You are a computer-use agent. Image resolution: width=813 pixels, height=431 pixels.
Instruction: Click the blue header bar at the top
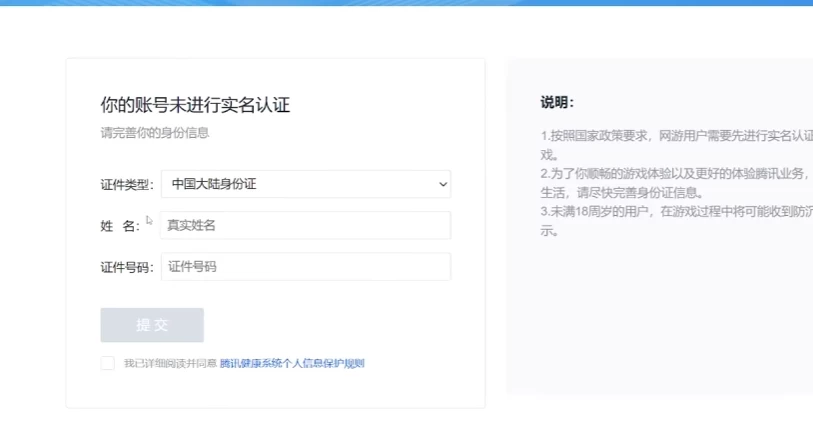406,3
